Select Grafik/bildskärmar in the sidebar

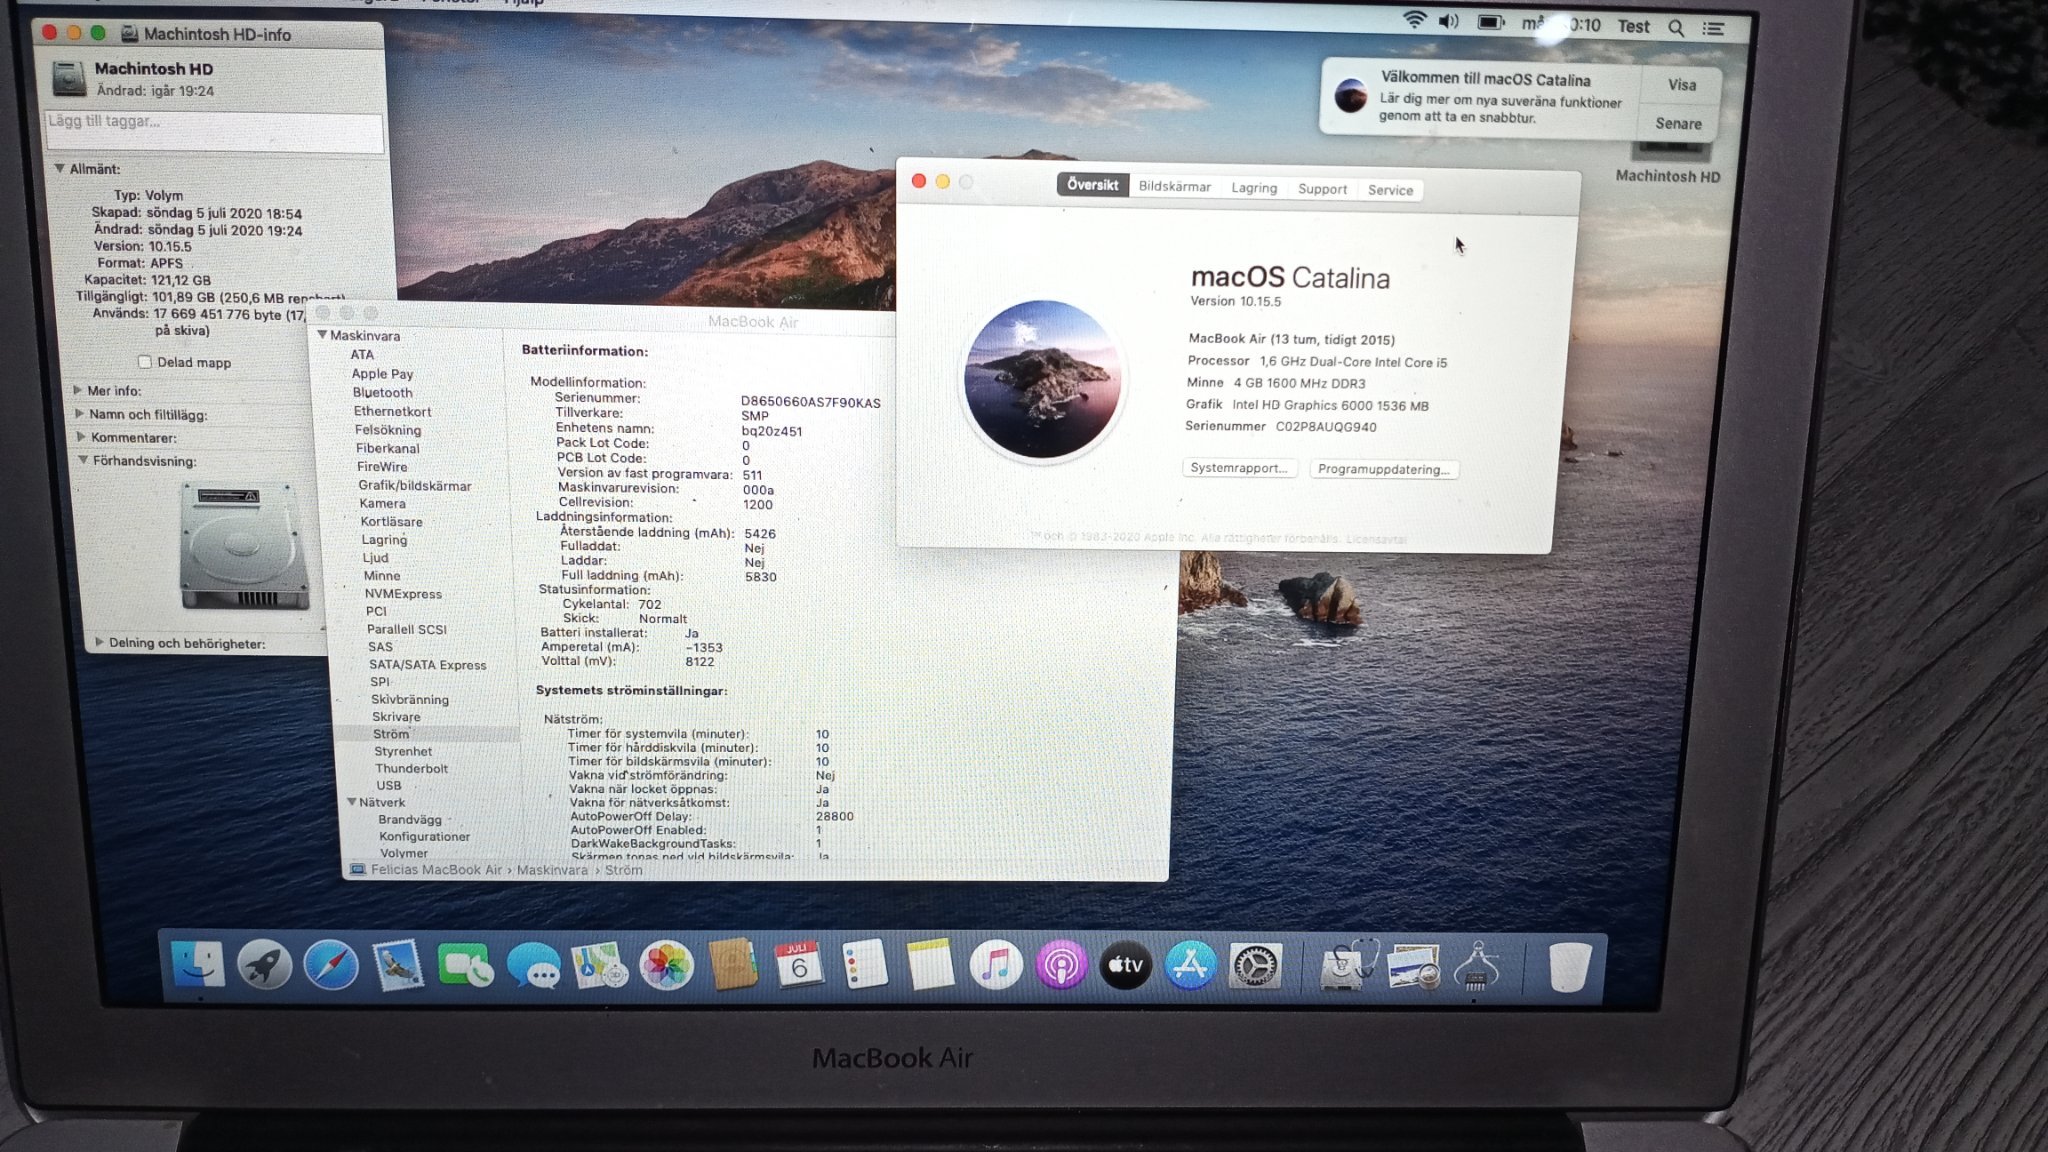coord(415,485)
